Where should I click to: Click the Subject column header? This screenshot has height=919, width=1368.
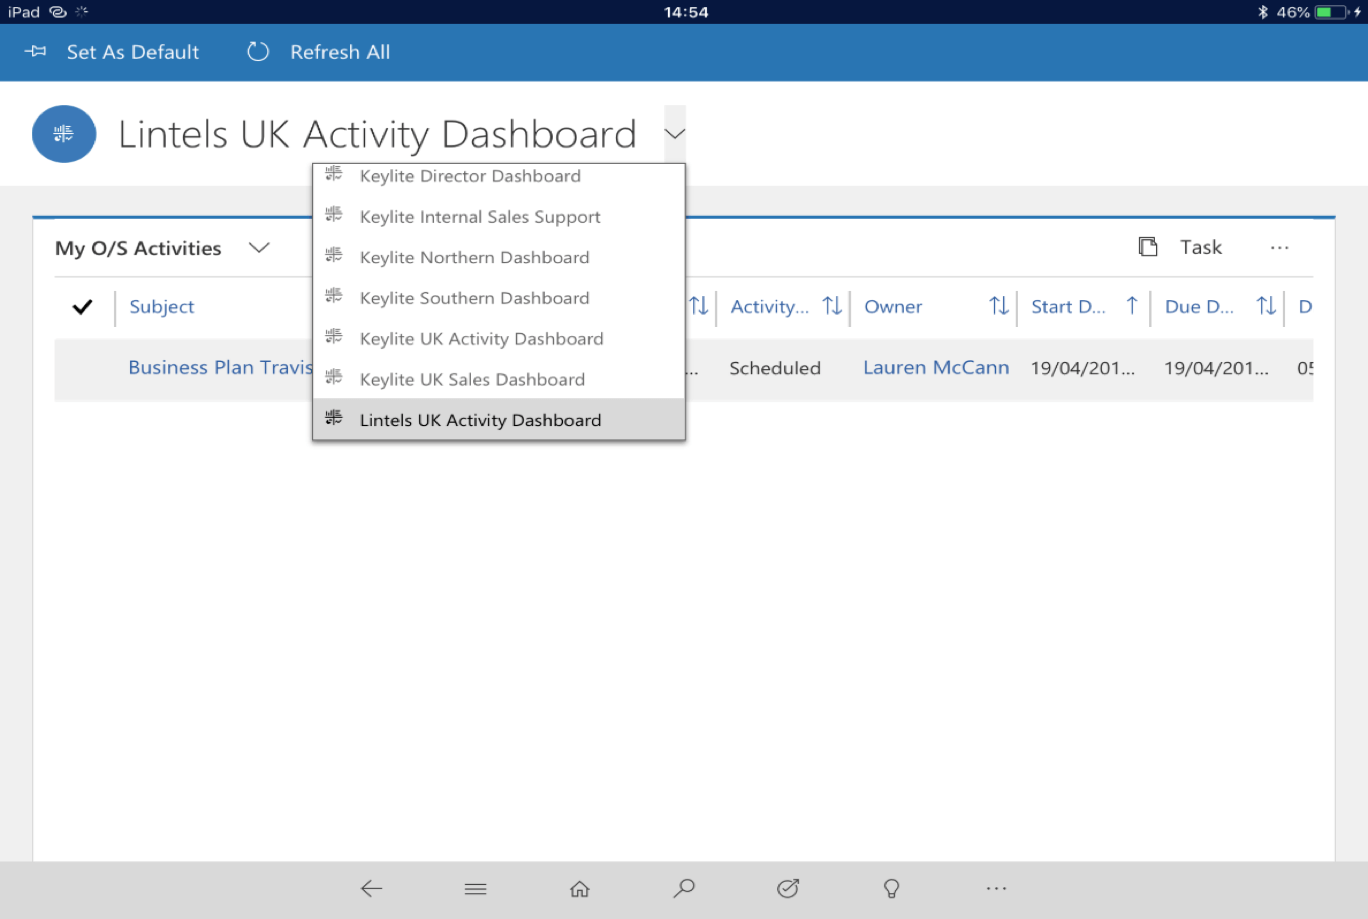(162, 306)
